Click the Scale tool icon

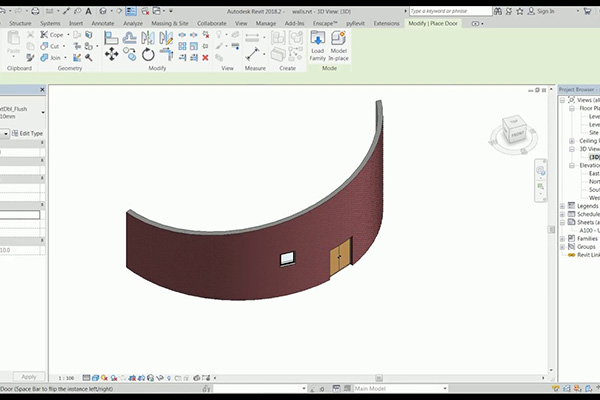click(194, 46)
